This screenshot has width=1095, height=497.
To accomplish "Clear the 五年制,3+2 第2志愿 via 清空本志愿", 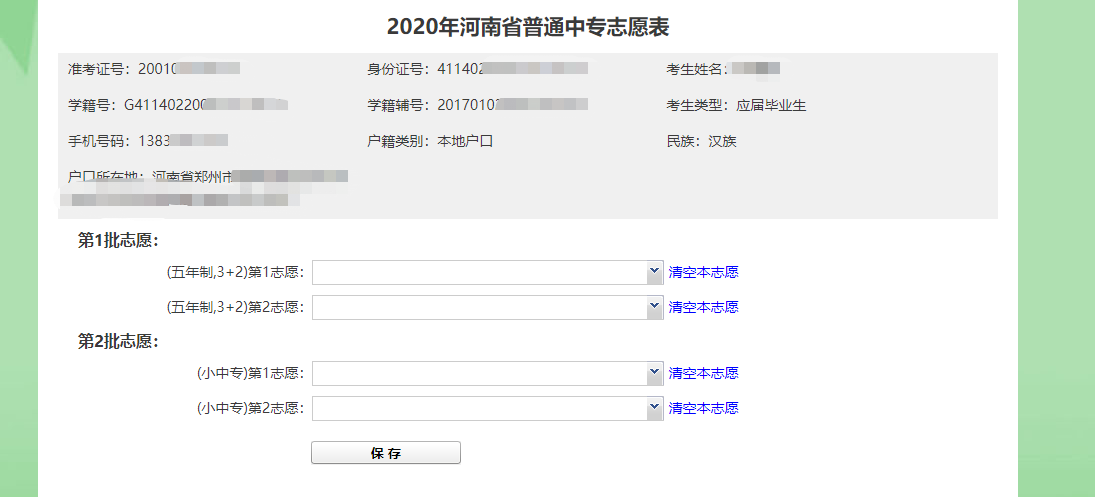I will point(703,307).
